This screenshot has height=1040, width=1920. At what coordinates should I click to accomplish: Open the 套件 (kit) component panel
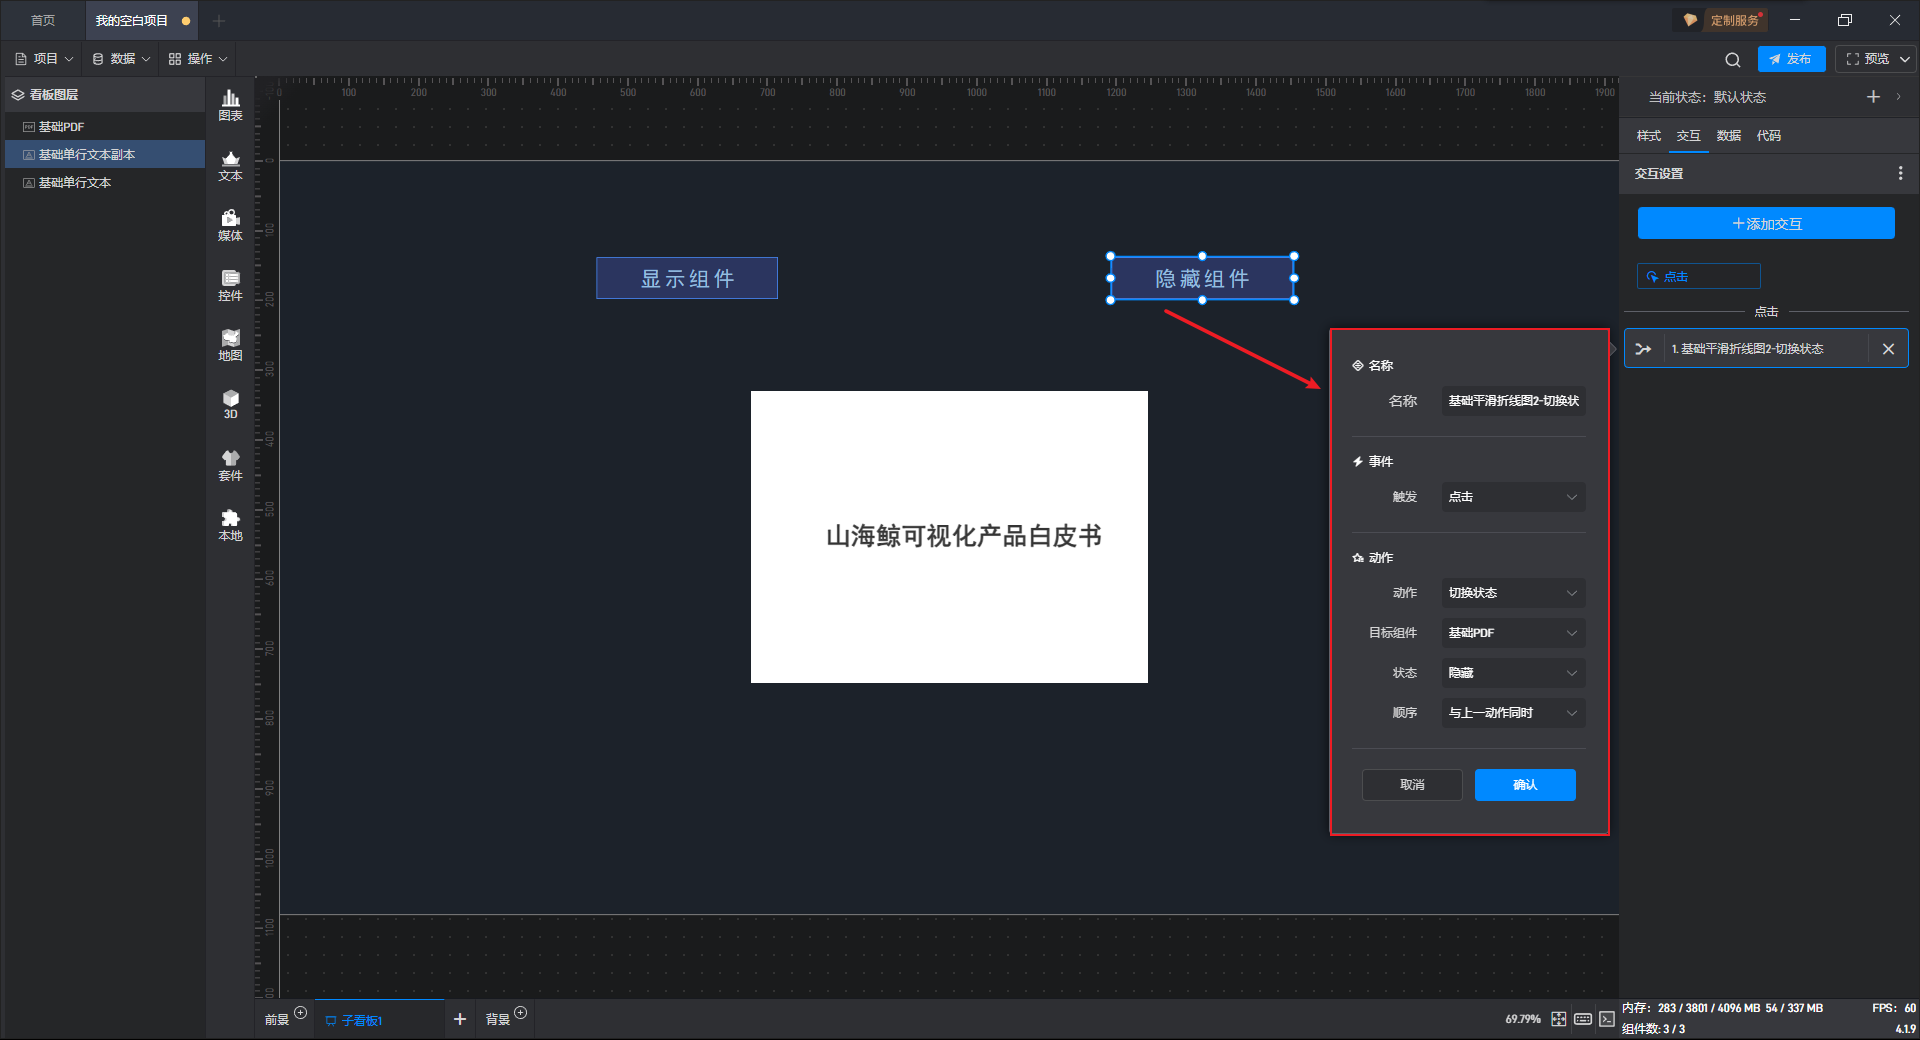(230, 465)
